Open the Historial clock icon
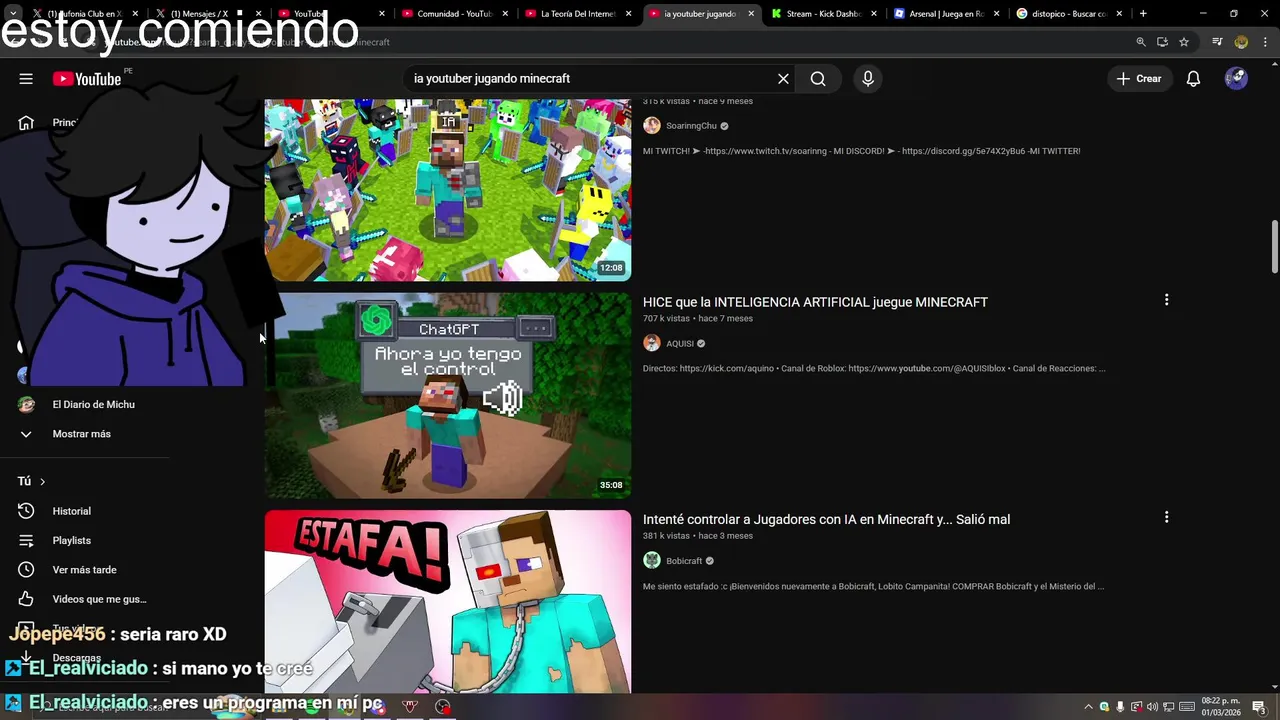The width and height of the screenshot is (1280, 720). (26, 511)
